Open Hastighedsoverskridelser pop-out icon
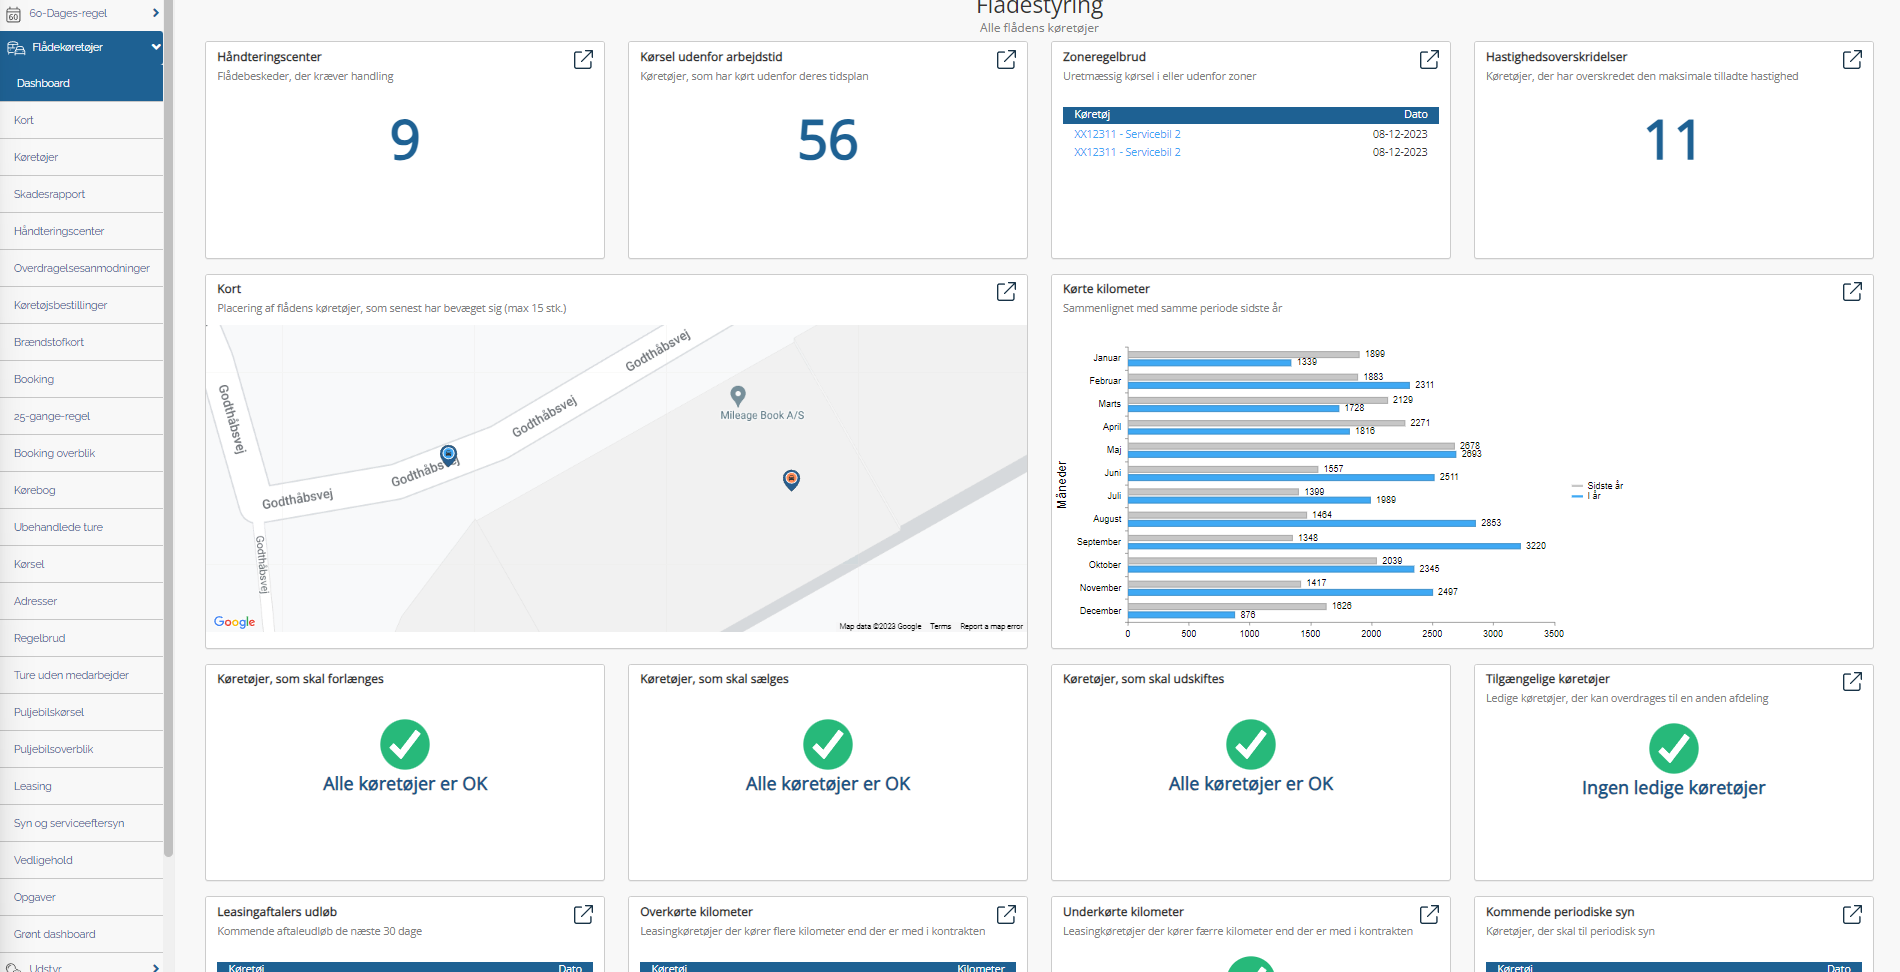 click(x=1852, y=60)
